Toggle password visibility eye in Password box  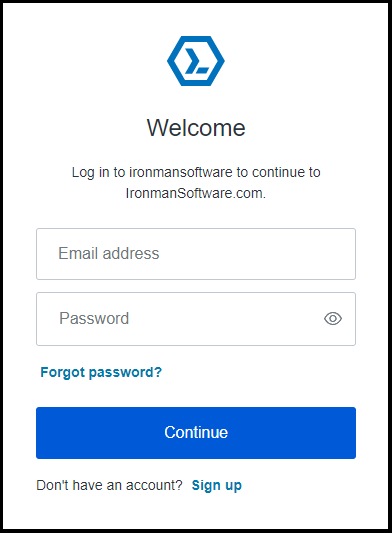[333, 319]
